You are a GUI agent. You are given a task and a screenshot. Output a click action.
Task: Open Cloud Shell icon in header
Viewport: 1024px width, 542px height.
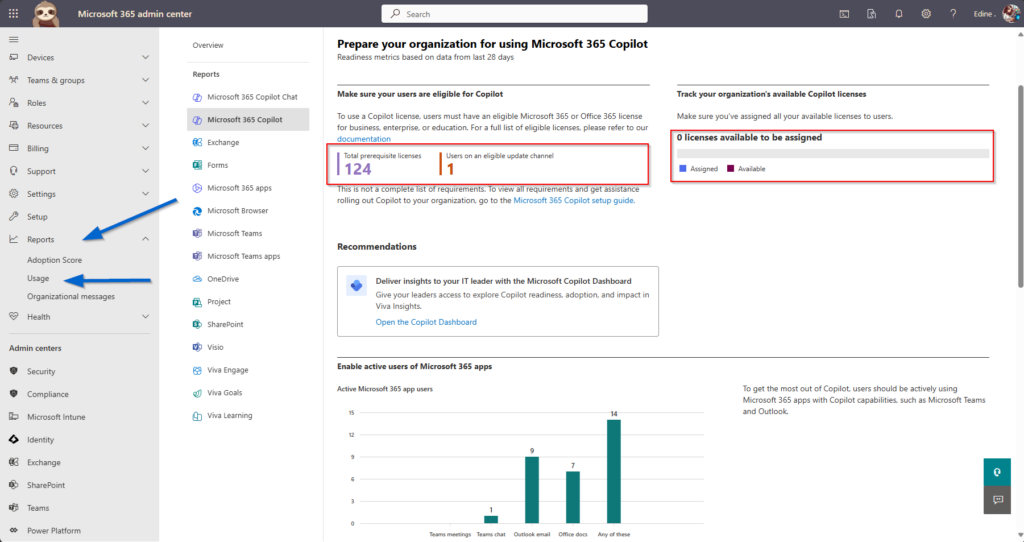click(x=844, y=14)
